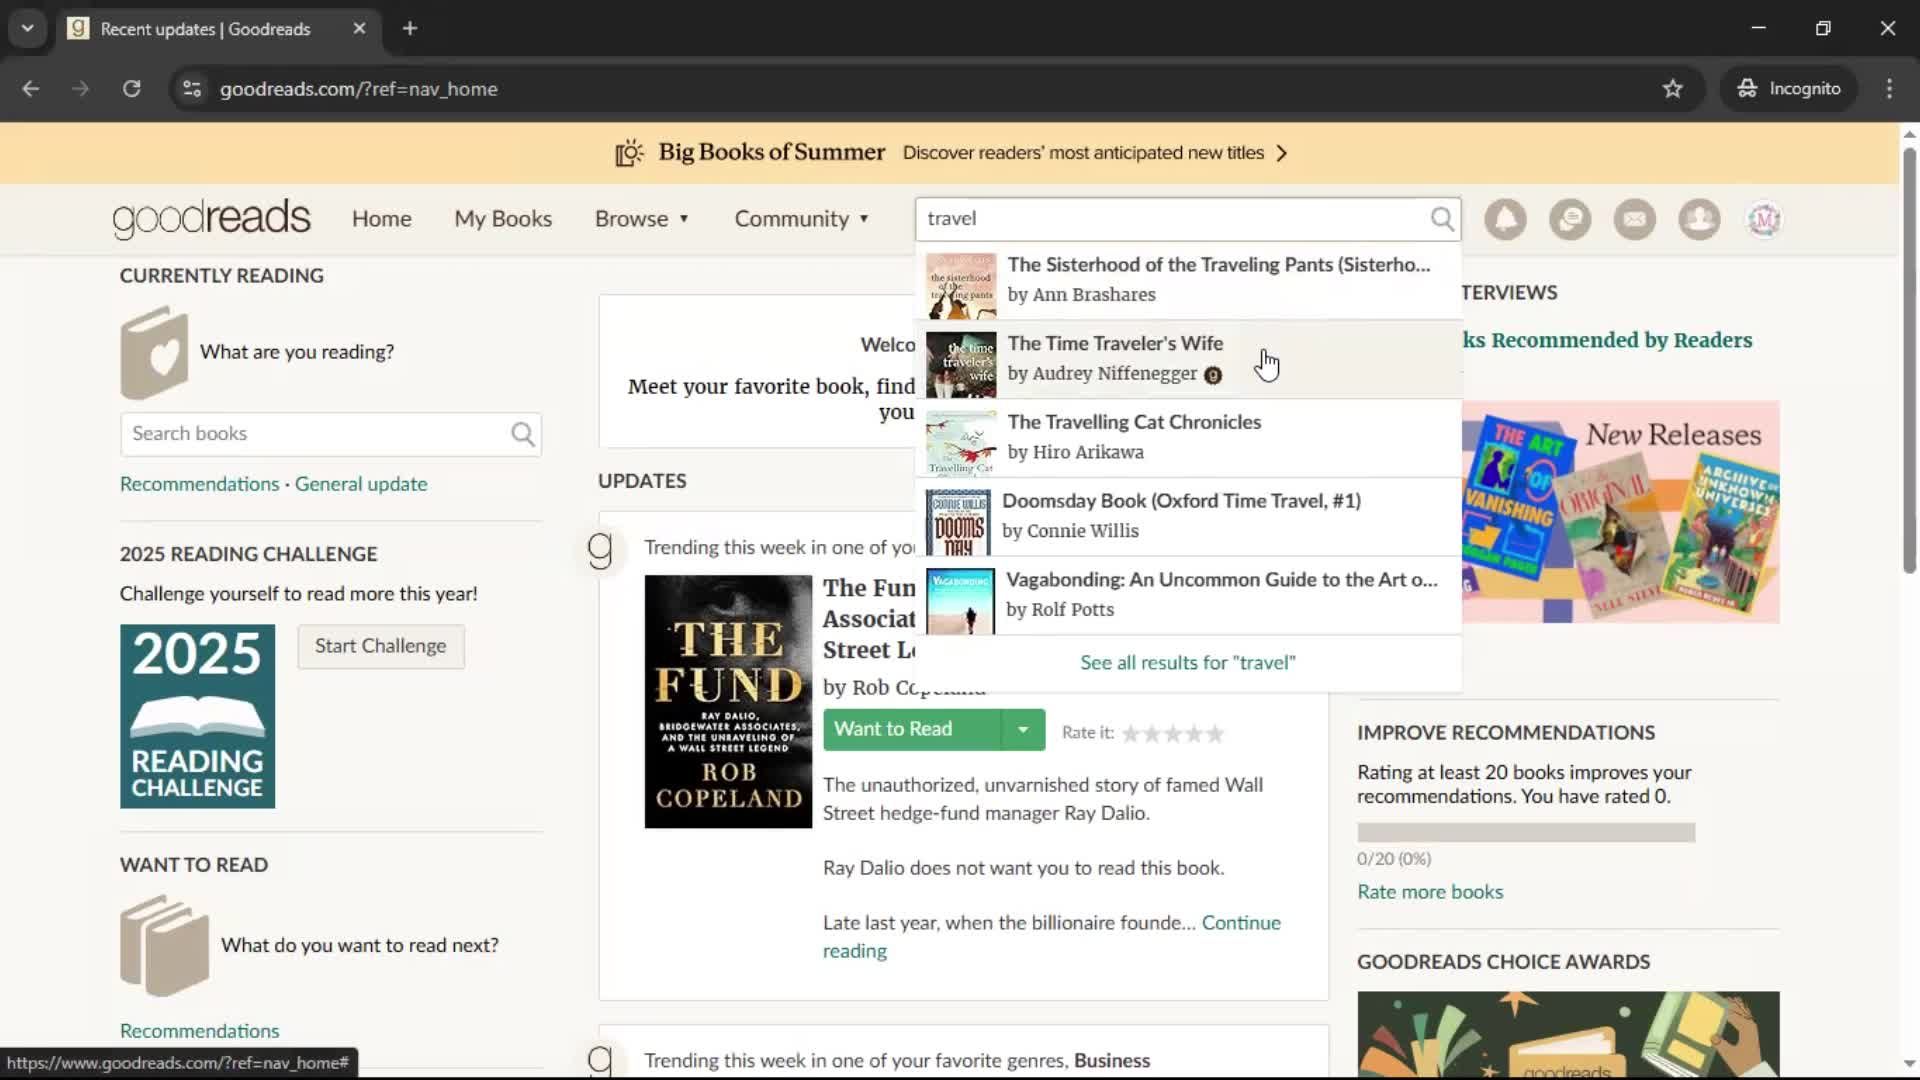Expand the Browse dropdown menu

[x=642, y=219]
